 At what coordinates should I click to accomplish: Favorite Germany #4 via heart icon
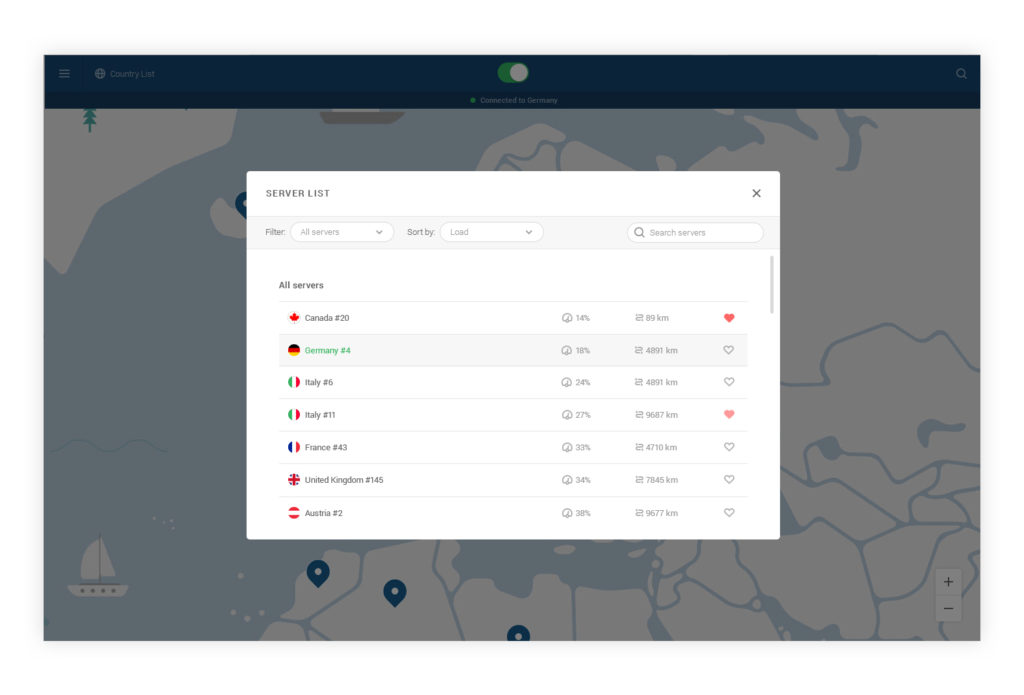(x=729, y=350)
